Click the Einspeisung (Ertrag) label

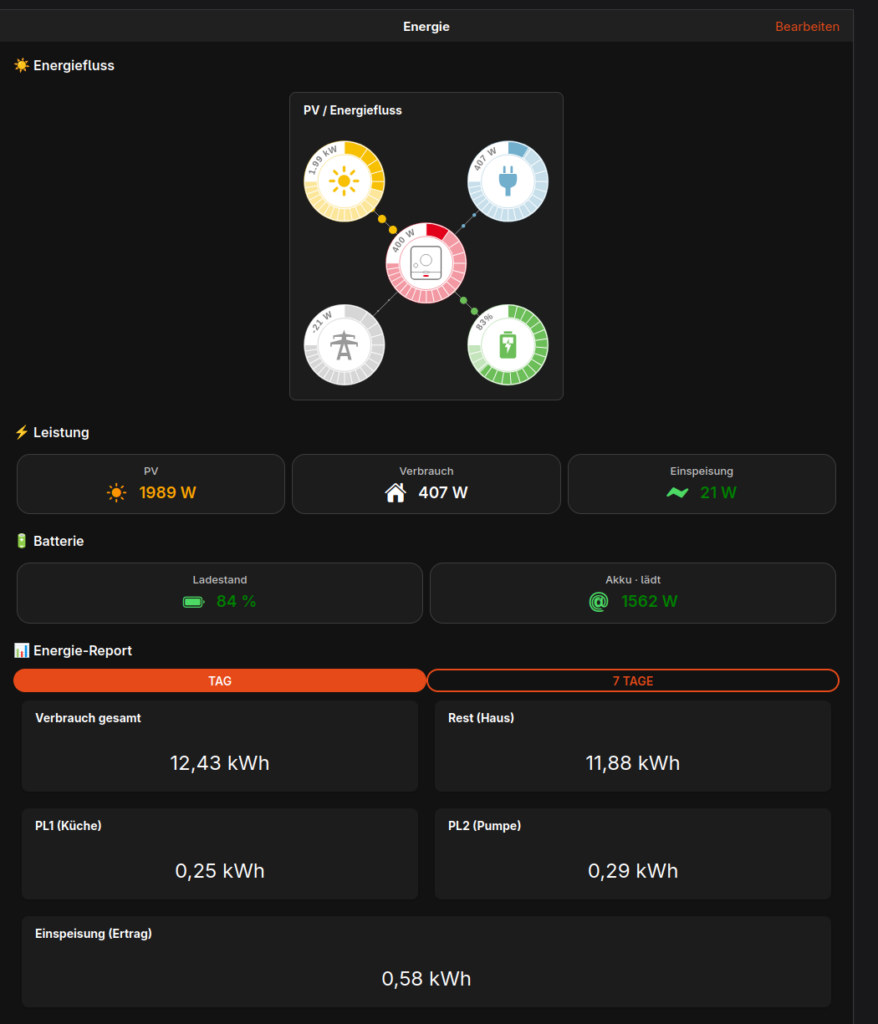click(x=93, y=933)
